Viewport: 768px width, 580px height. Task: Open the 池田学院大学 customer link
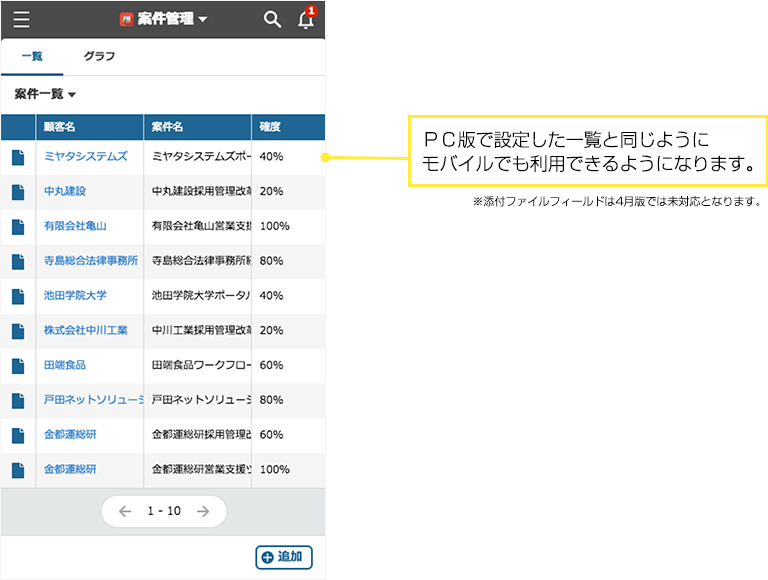[x=75, y=295]
